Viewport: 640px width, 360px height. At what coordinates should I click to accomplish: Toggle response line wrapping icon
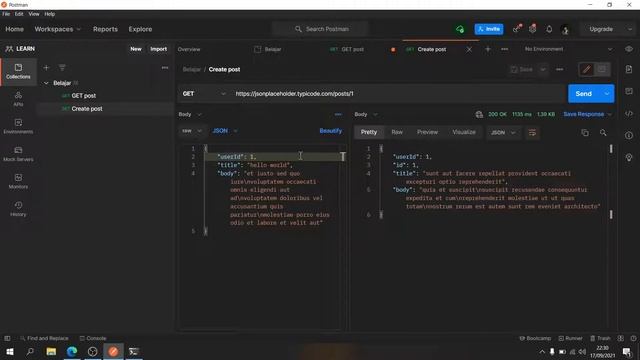[532, 133]
